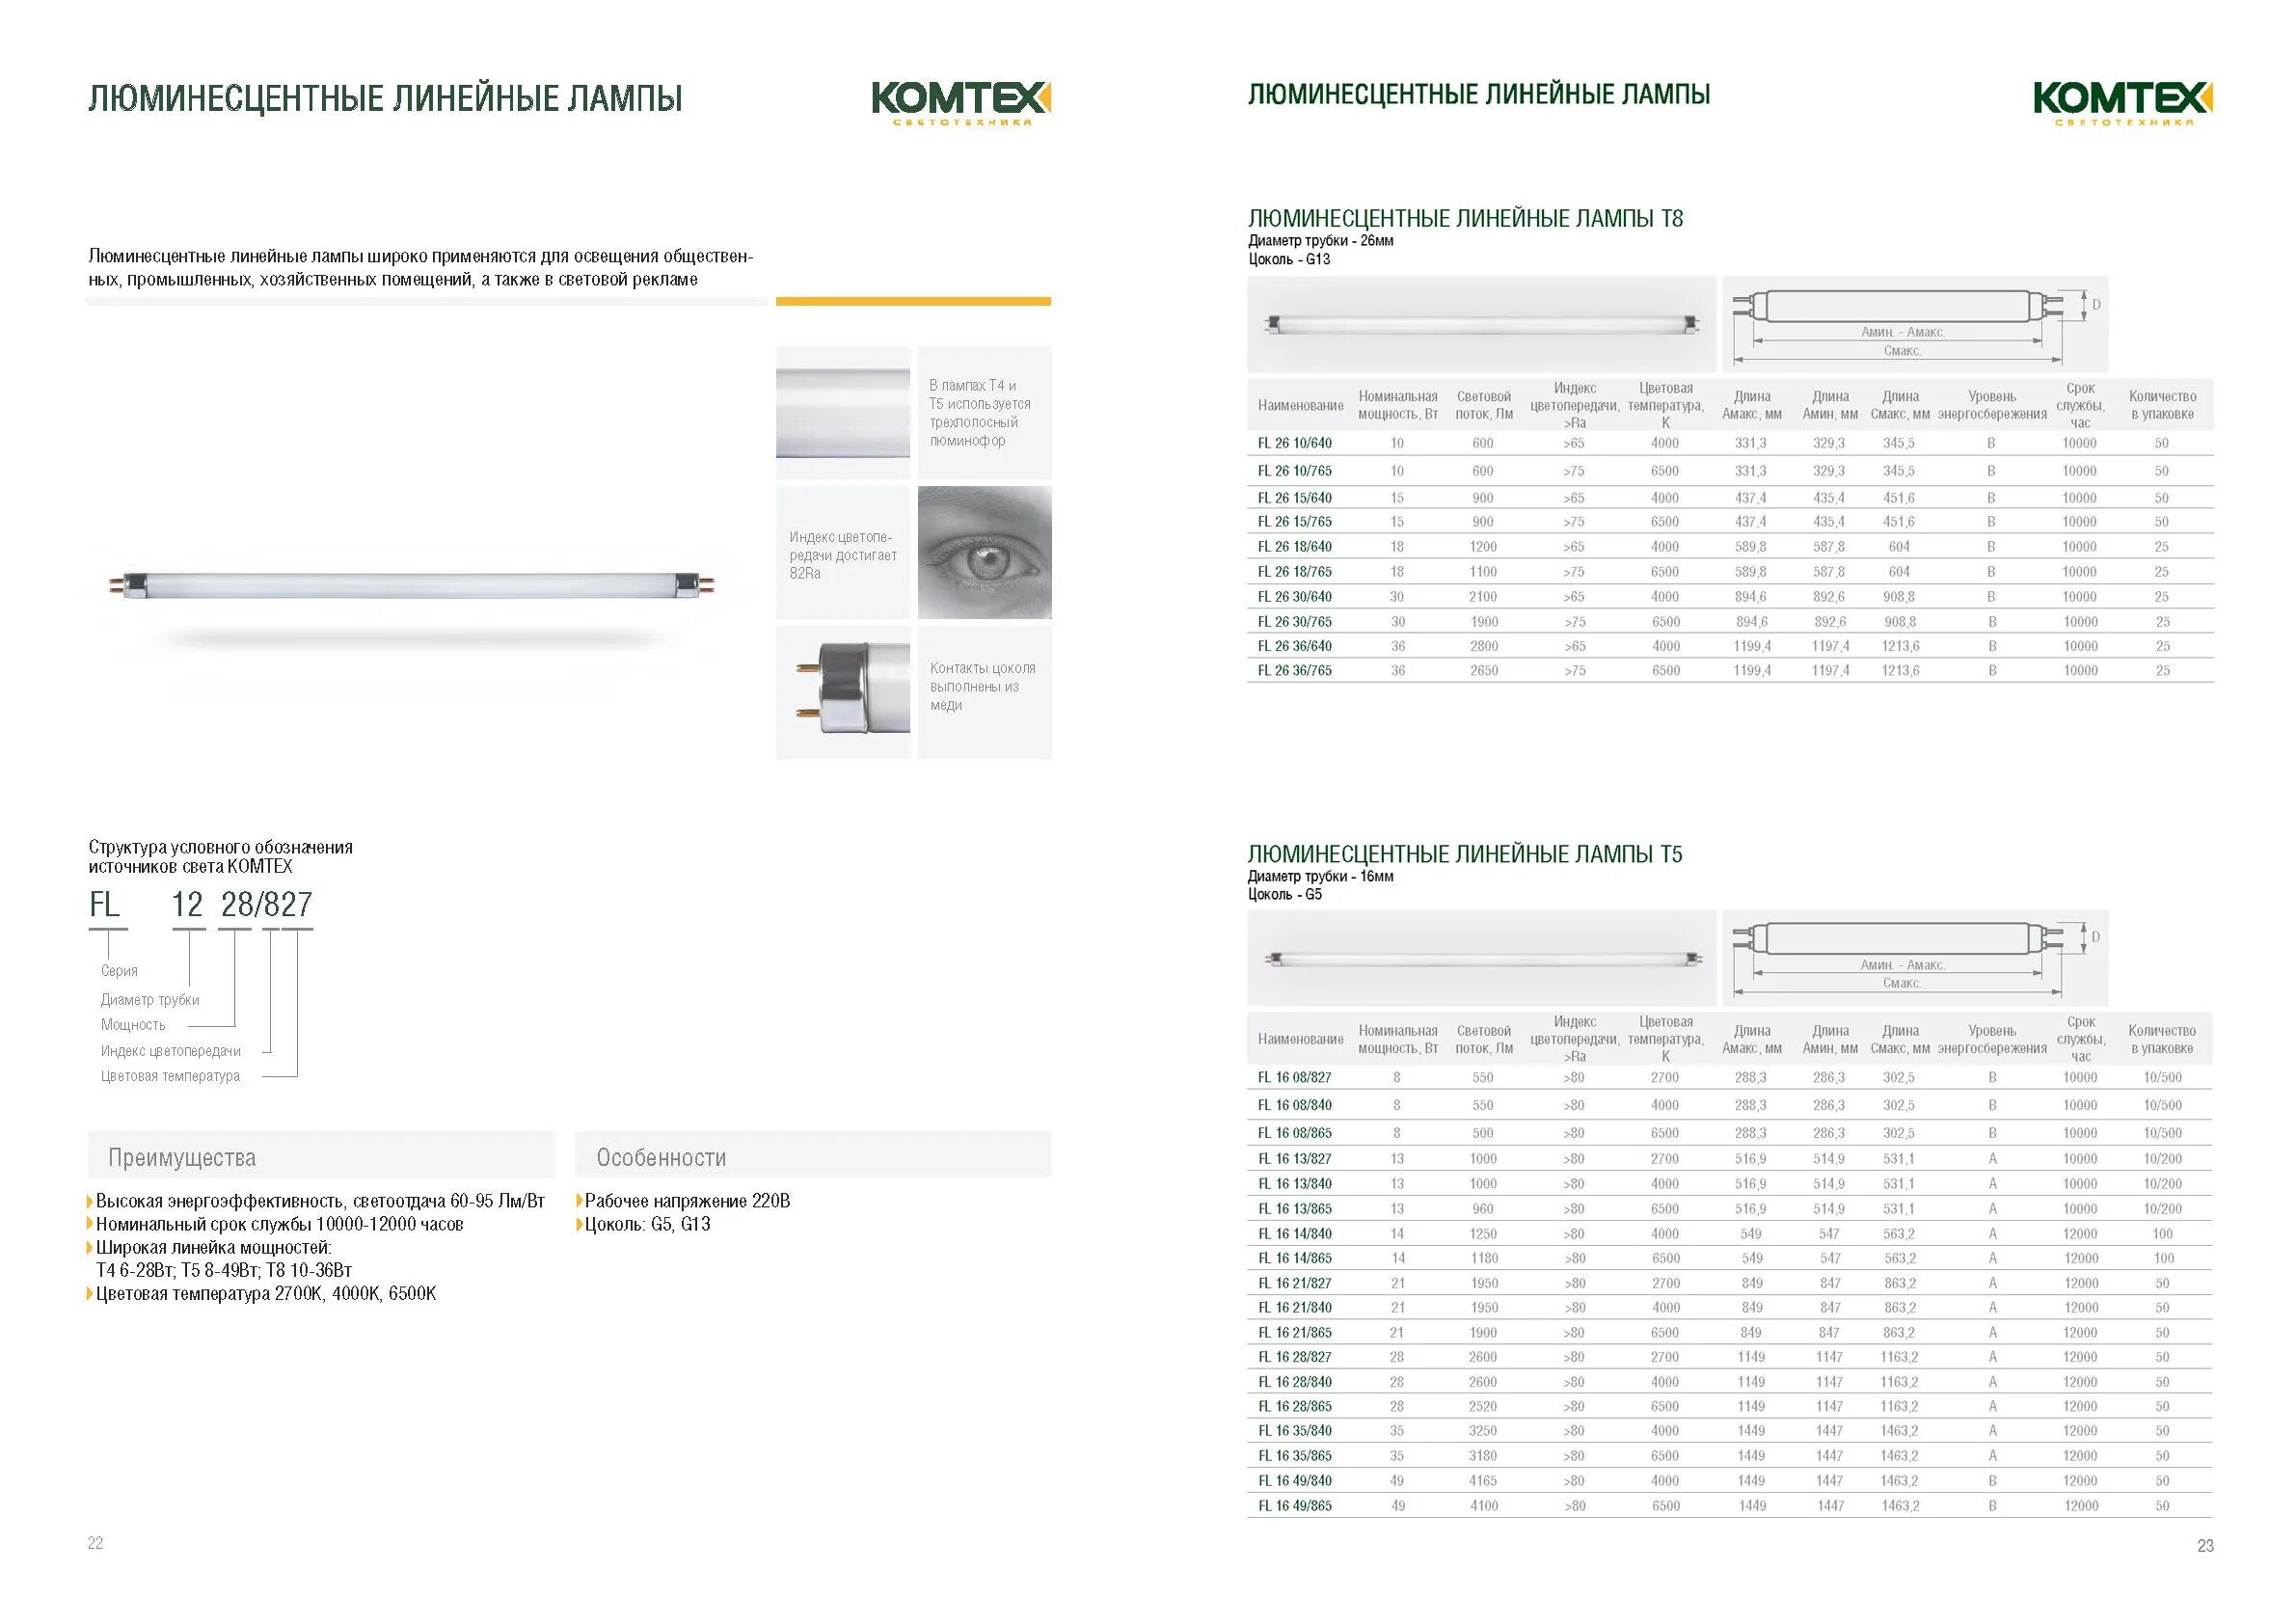2296x1624 pixels.
Task: Click the T8 lamp dimension diagram
Action: (x=1914, y=325)
